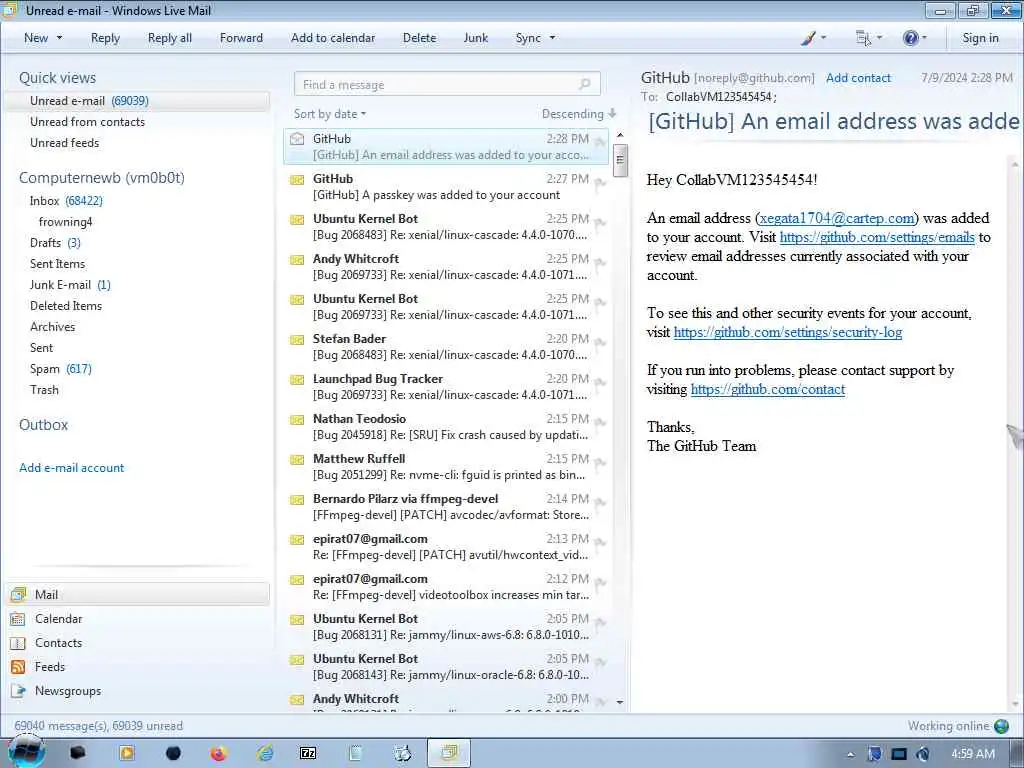Click the search magnifier in Find a message
Image resolution: width=1024 pixels, height=768 pixels.
coord(585,84)
